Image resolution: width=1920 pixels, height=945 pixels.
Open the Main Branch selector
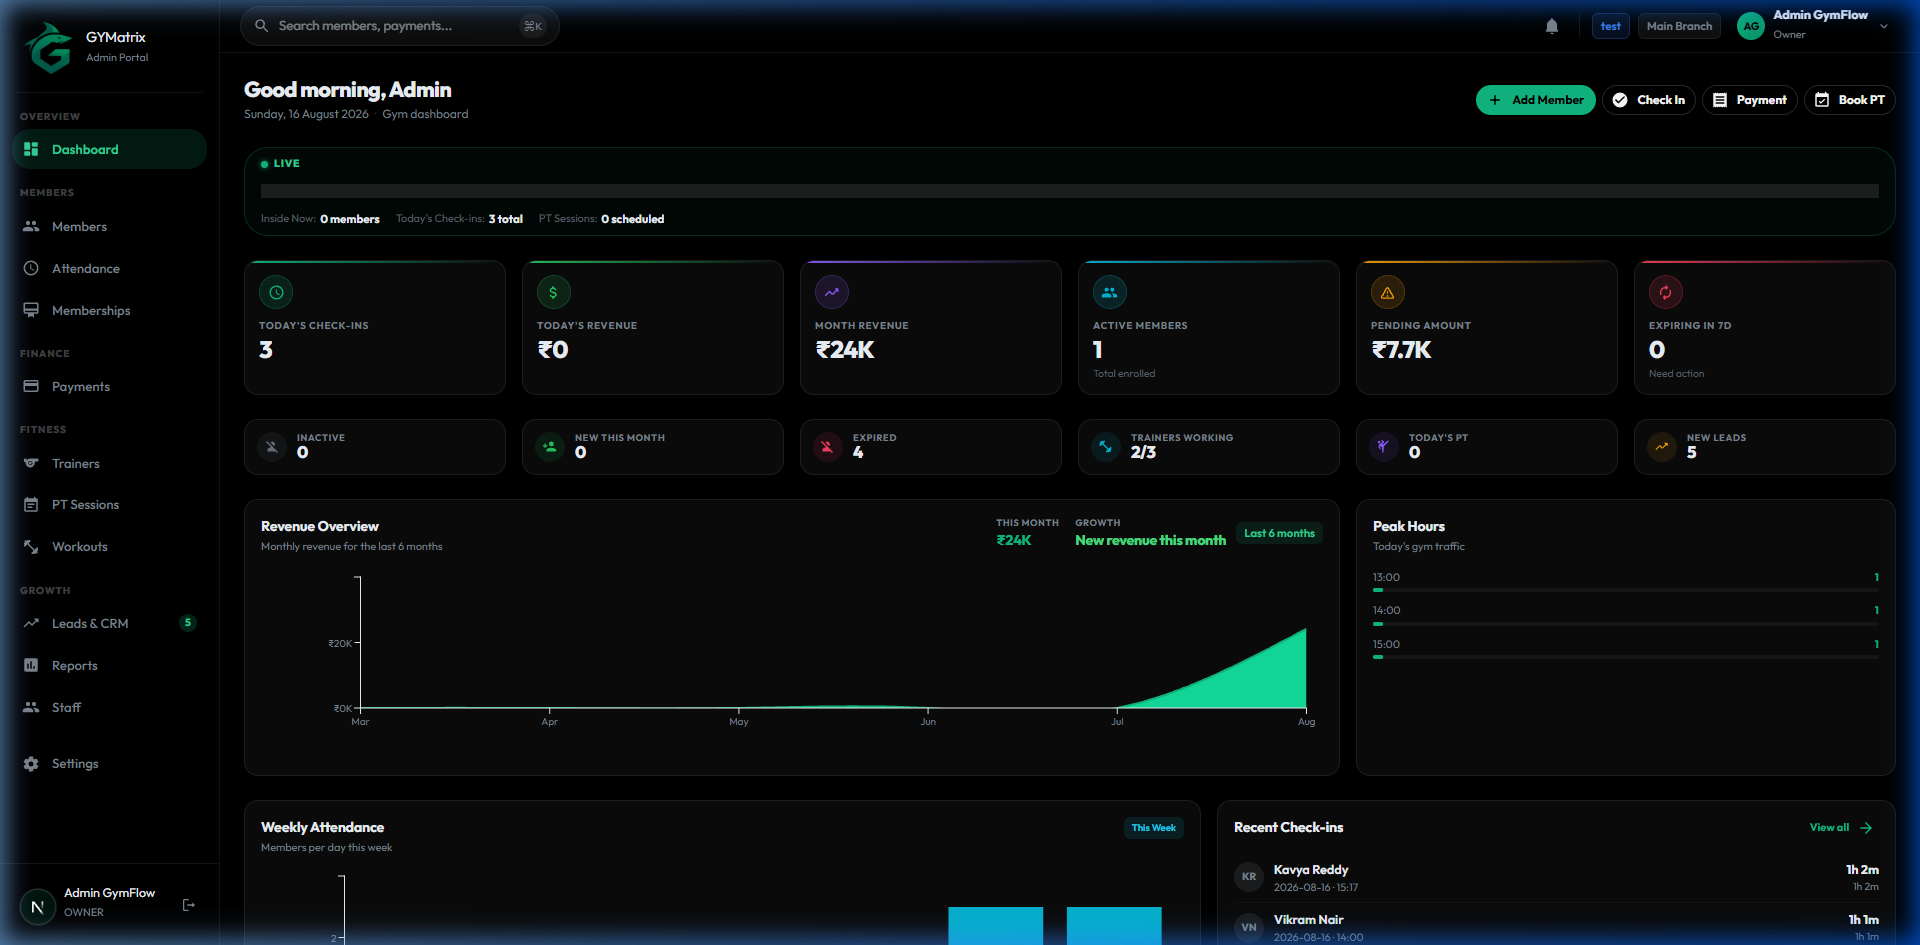pyautogui.click(x=1679, y=26)
